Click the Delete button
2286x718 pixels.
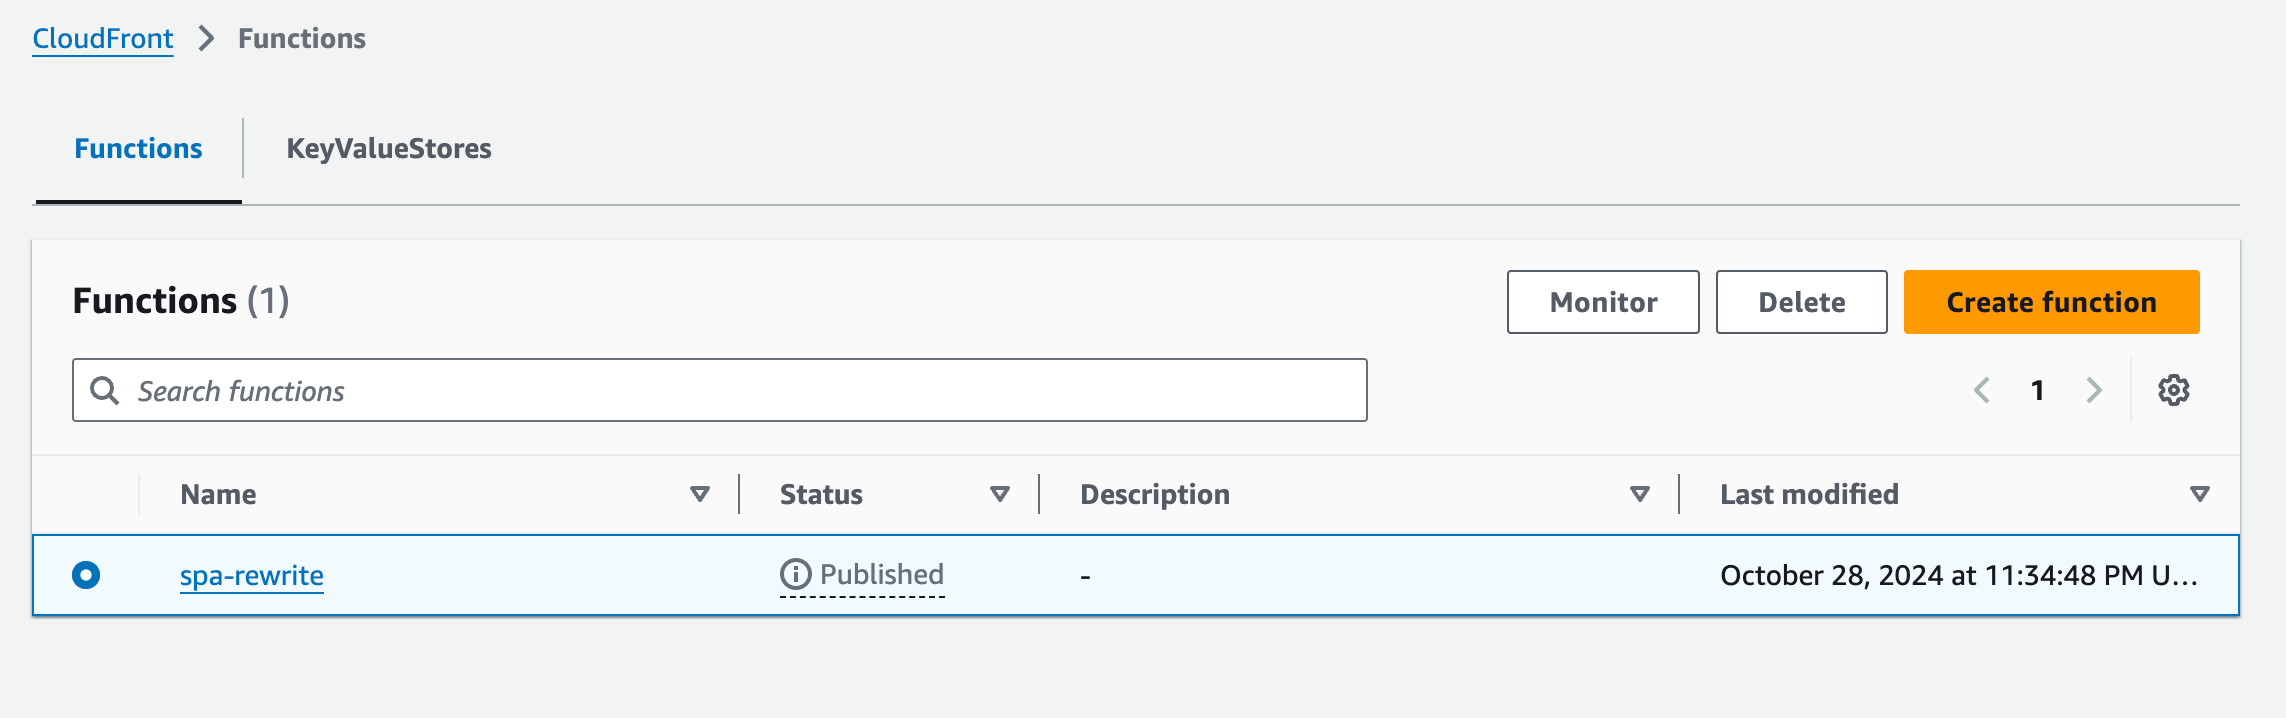[1801, 302]
